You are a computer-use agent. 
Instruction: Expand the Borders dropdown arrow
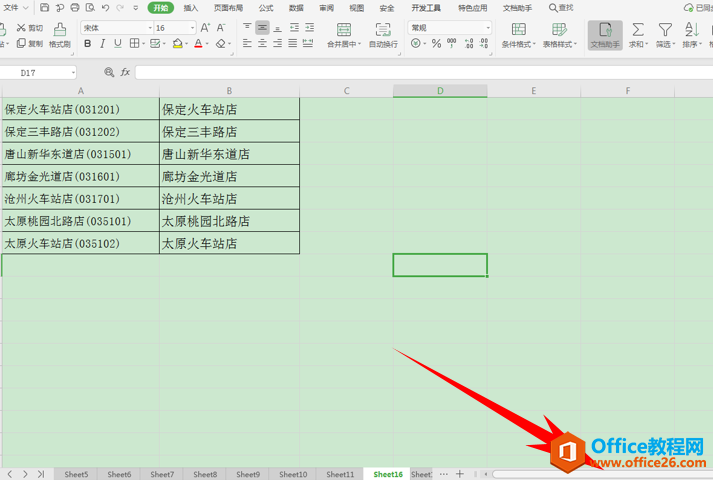[143, 44]
